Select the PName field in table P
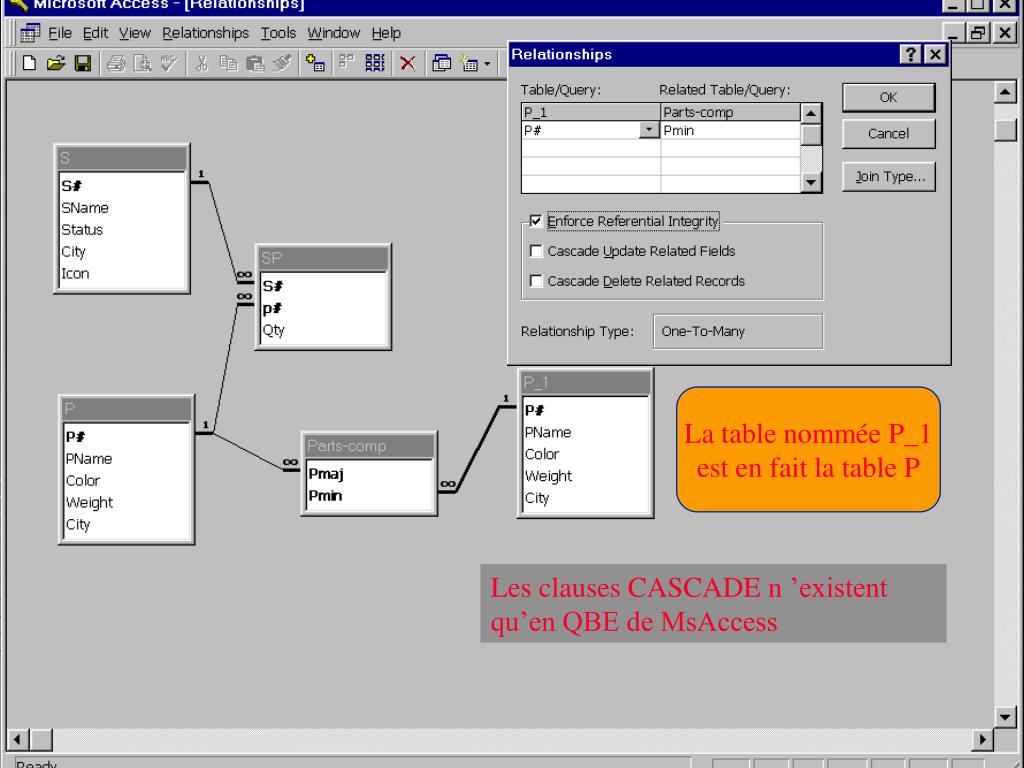This screenshot has height=768, width=1024. point(127,459)
